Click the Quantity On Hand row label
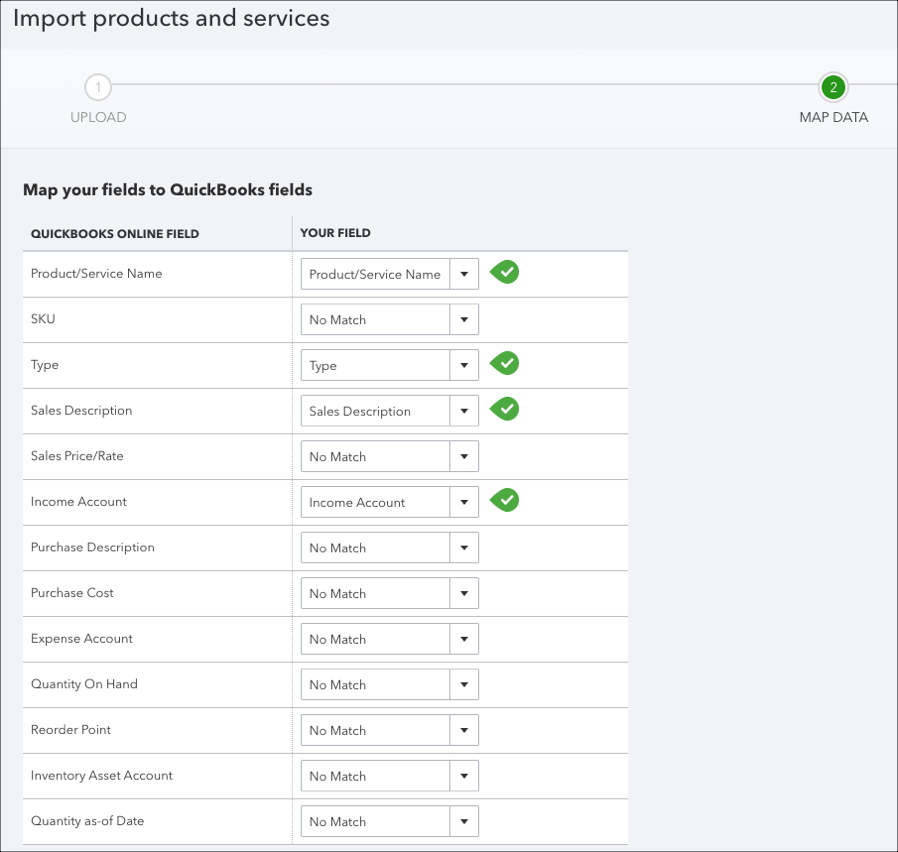Viewport: 898px width, 852px height. coord(84,684)
